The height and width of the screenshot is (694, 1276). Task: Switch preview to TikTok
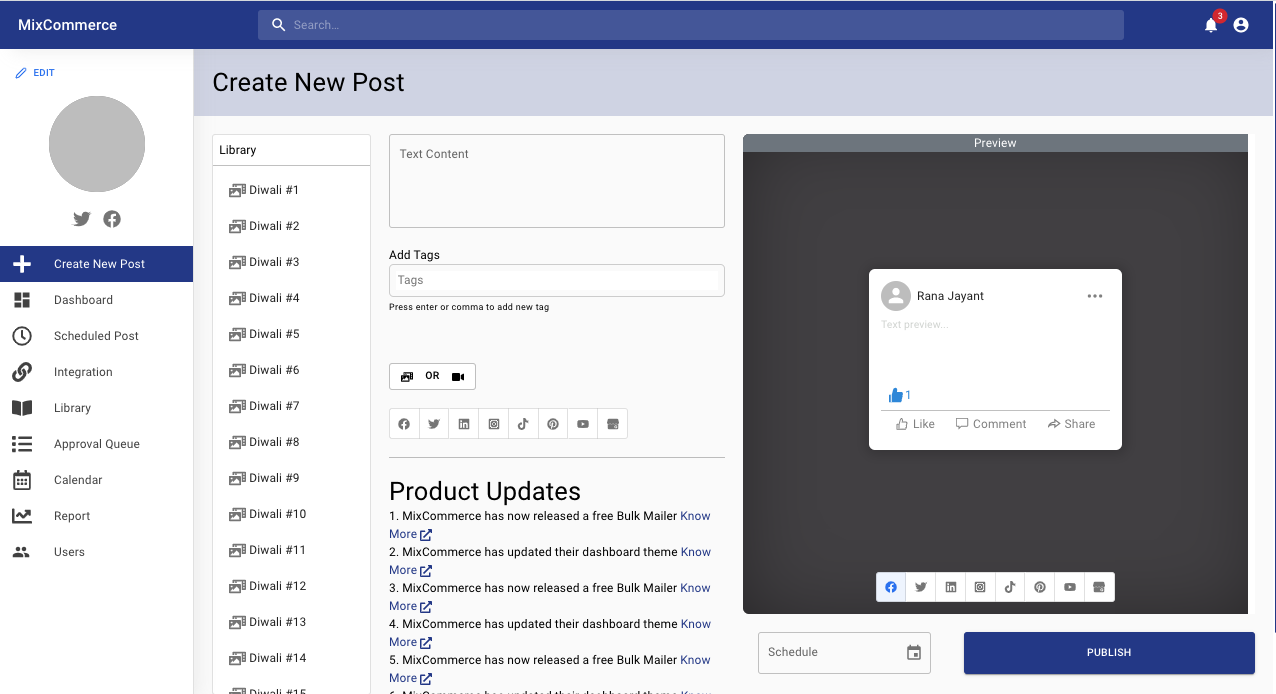coord(1010,587)
